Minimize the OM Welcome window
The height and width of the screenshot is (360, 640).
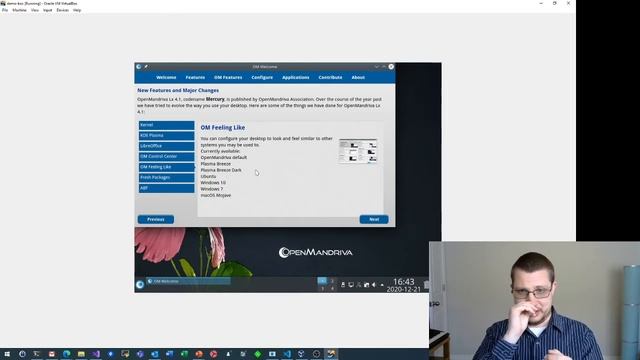377,67
